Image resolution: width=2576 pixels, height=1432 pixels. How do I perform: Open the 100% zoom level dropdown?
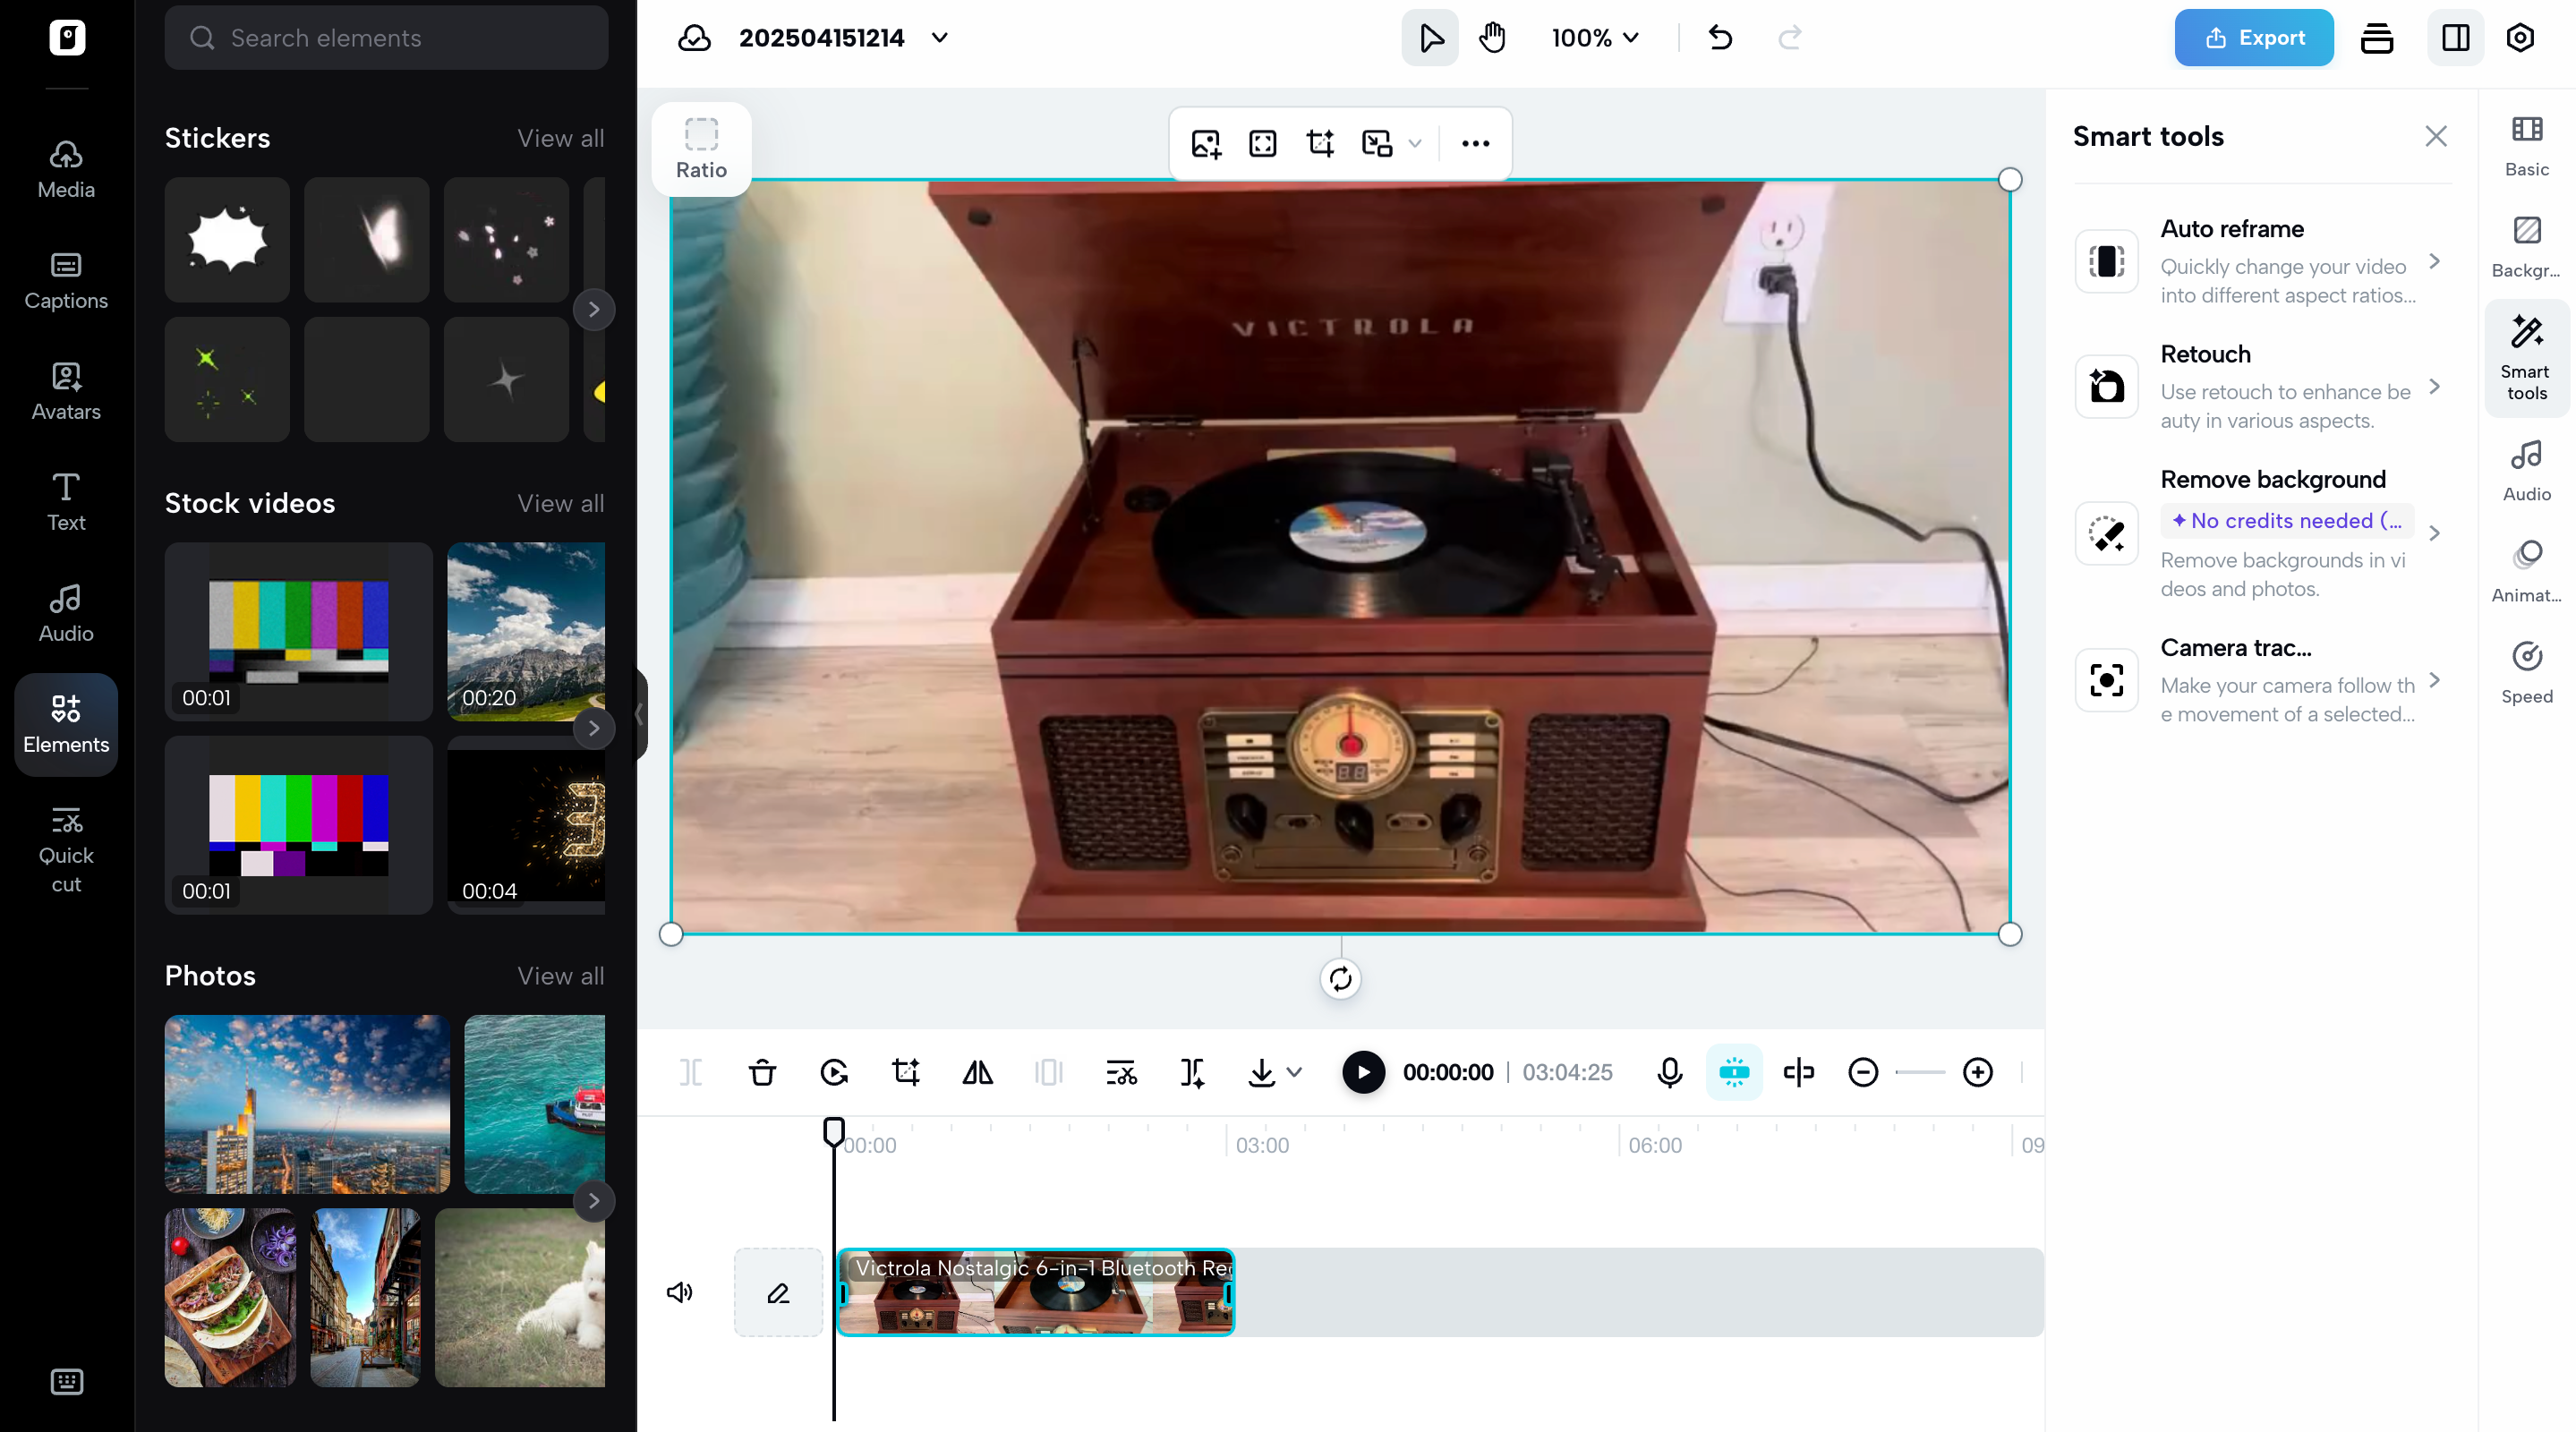pos(1594,38)
